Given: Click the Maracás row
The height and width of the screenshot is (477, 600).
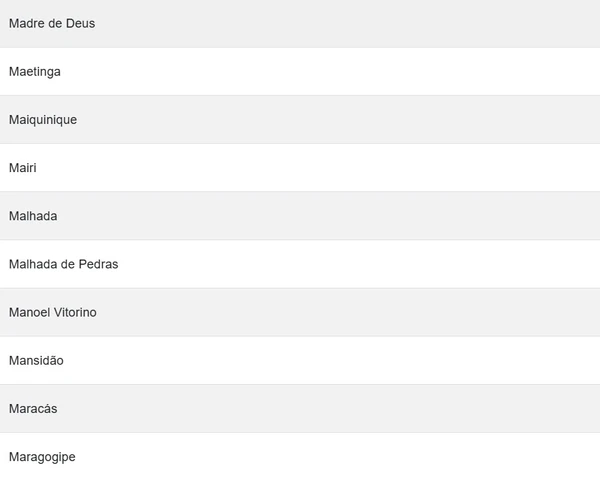Looking at the screenshot, I should pyautogui.click(x=300, y=408).
